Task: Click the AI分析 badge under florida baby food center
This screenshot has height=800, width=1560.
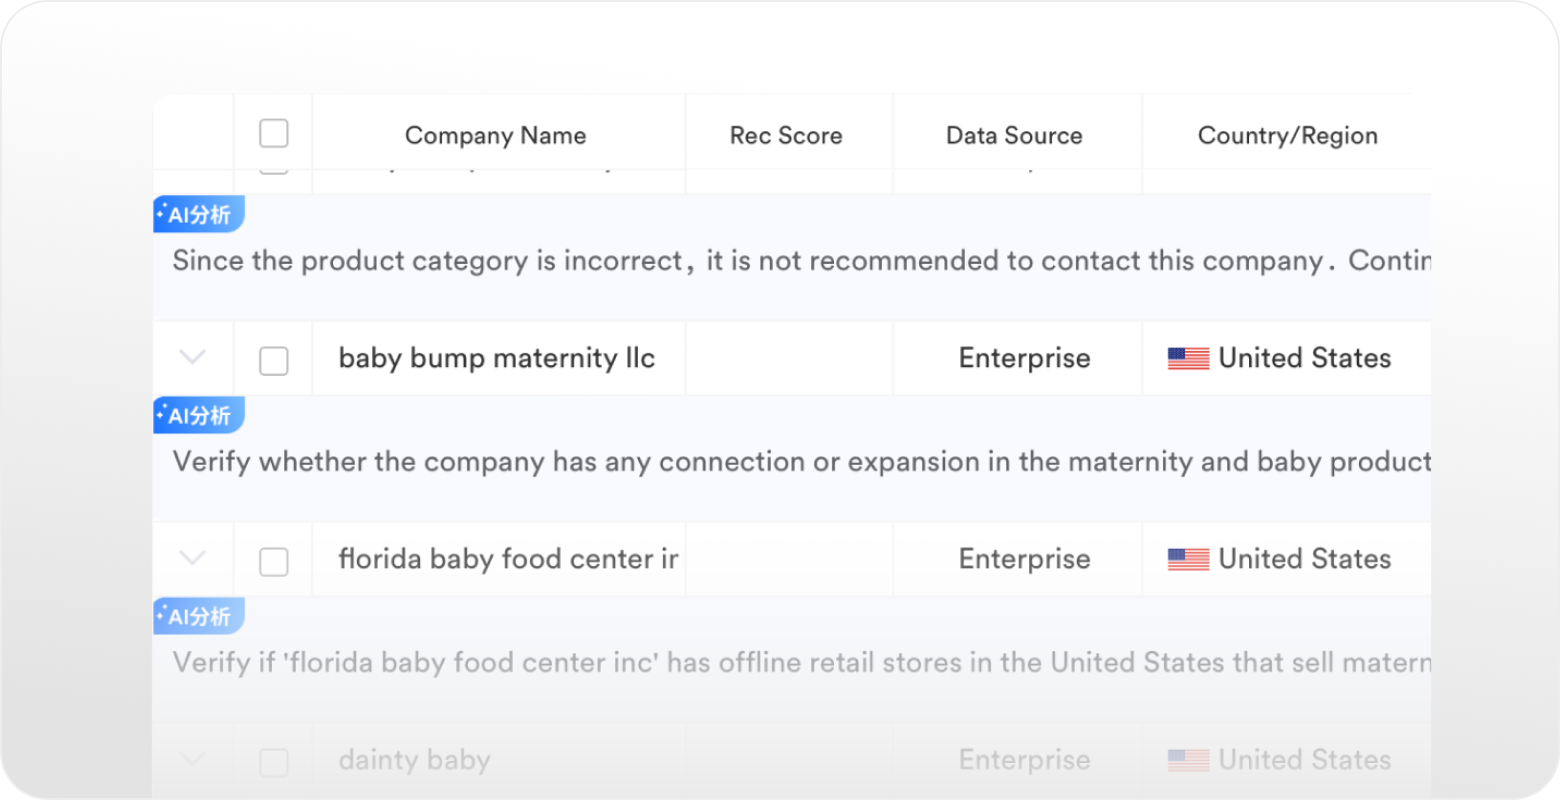Action: 199,617
